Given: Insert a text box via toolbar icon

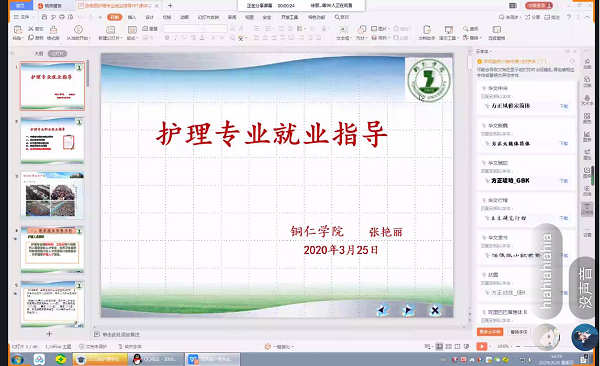Looking at the screenshot, I should point(343,30).
